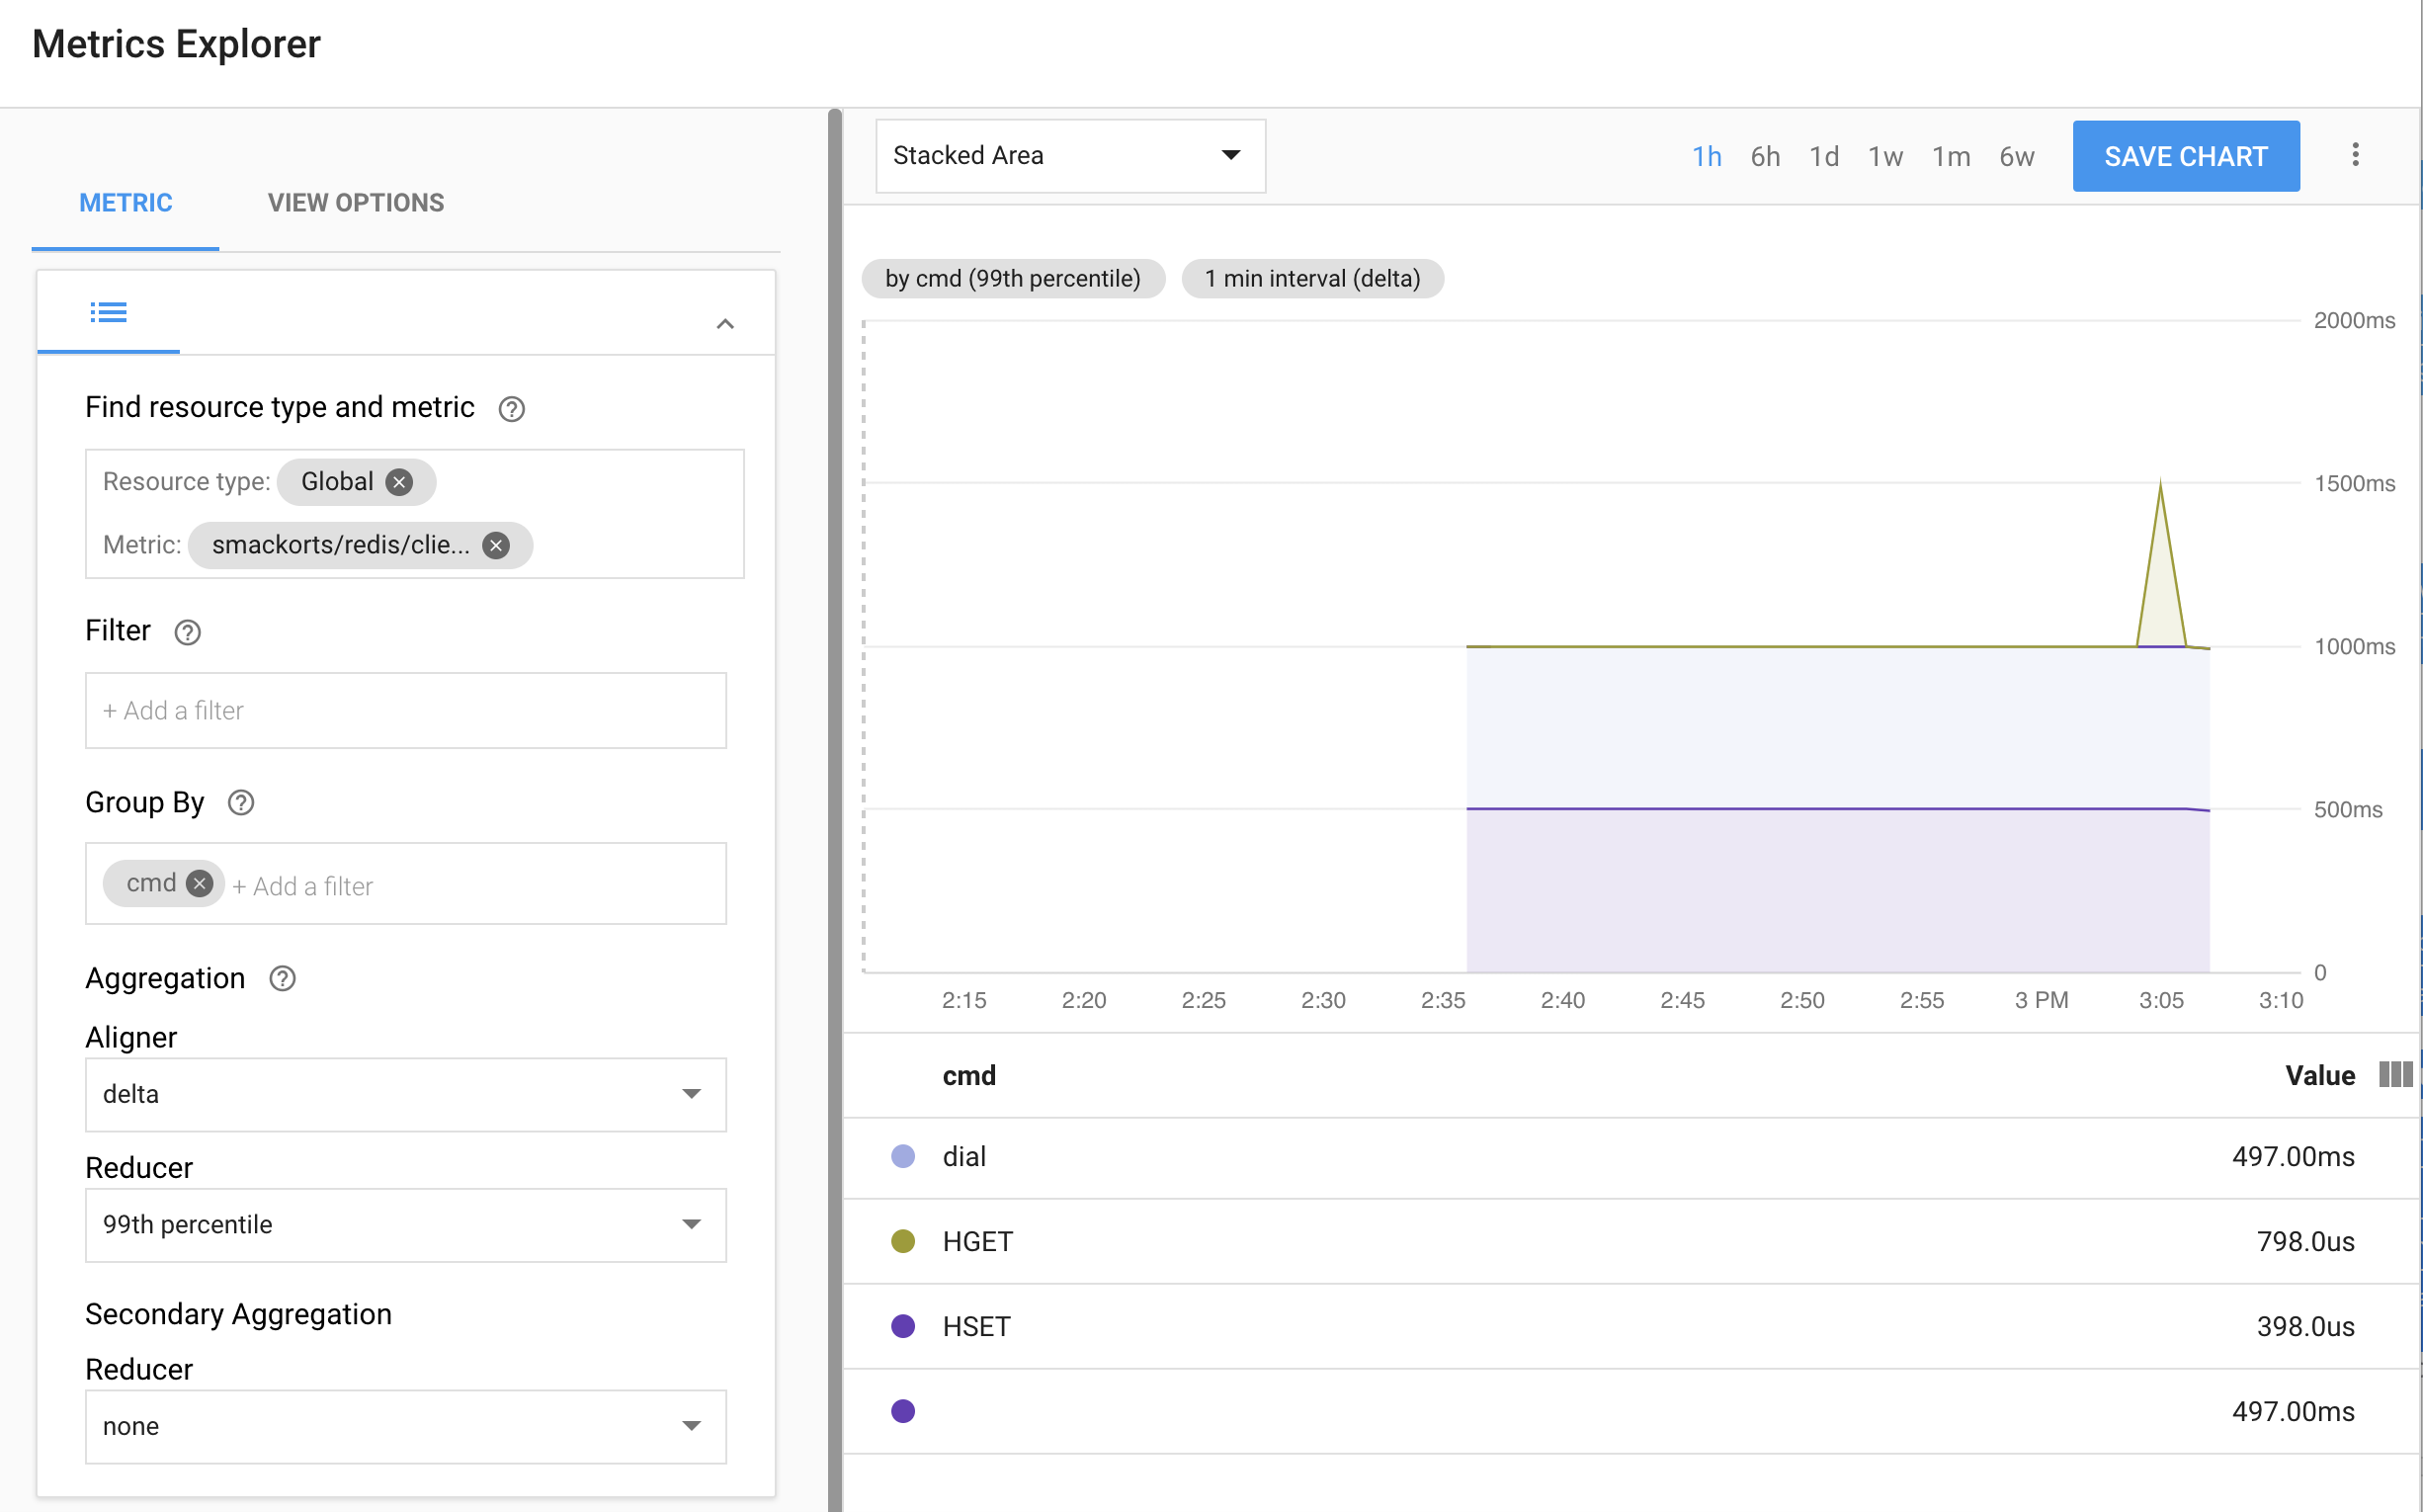
Task: Click the column display icon beside Value header
Action: pyautogui.click(x=2396, y=1075)
